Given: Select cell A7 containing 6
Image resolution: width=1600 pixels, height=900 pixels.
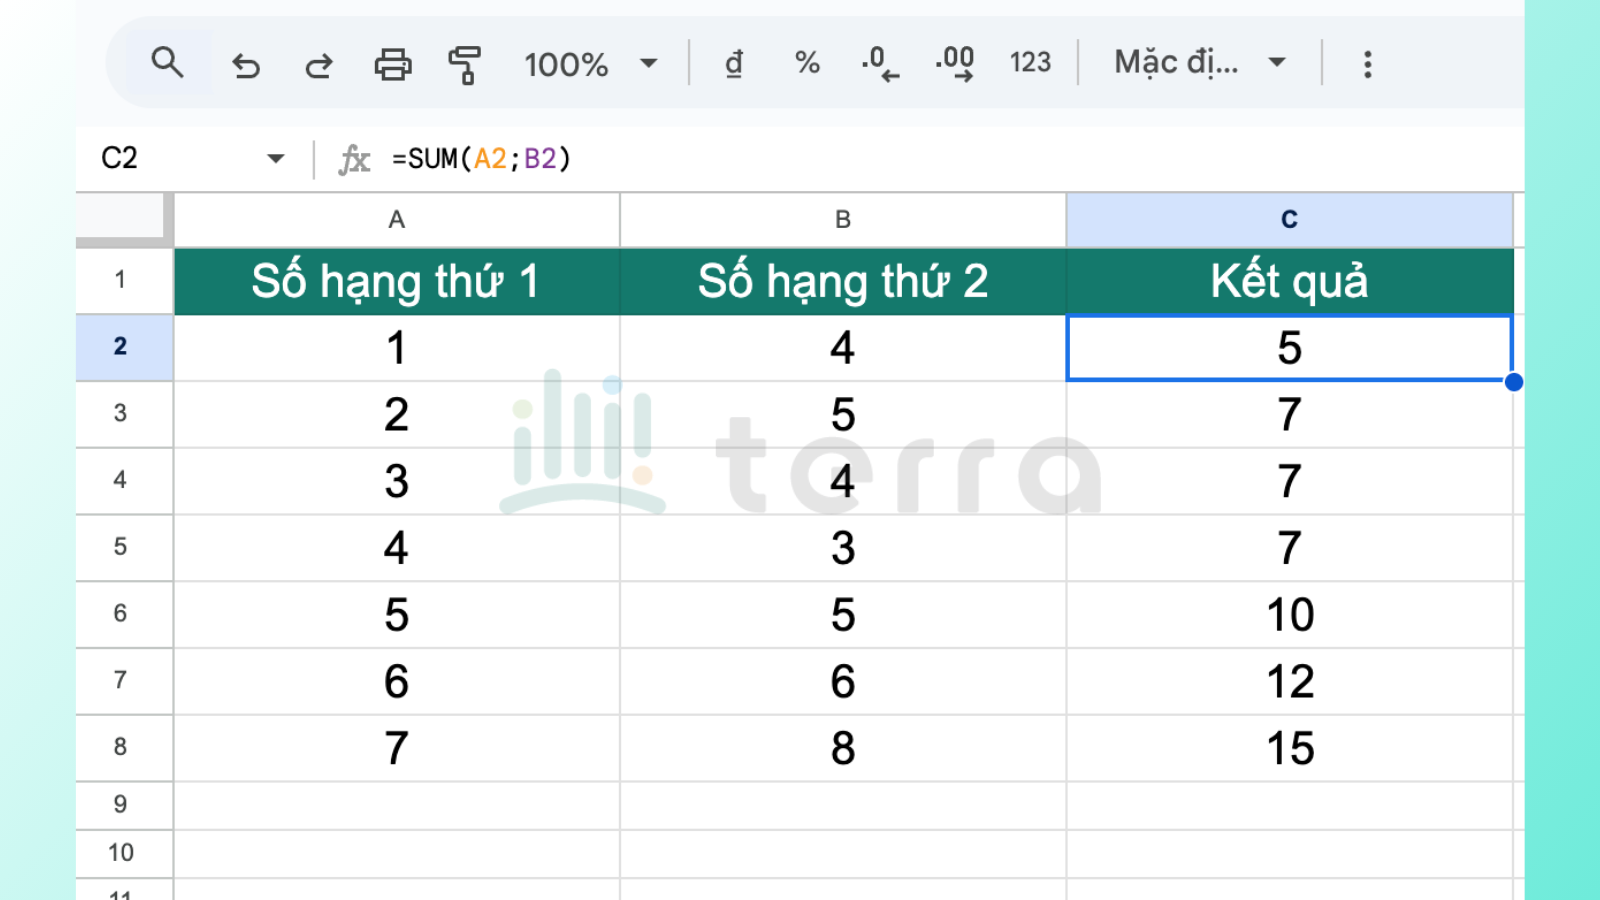Looking at the screenshot, I should pyautogui.click(x=397, y=681).
